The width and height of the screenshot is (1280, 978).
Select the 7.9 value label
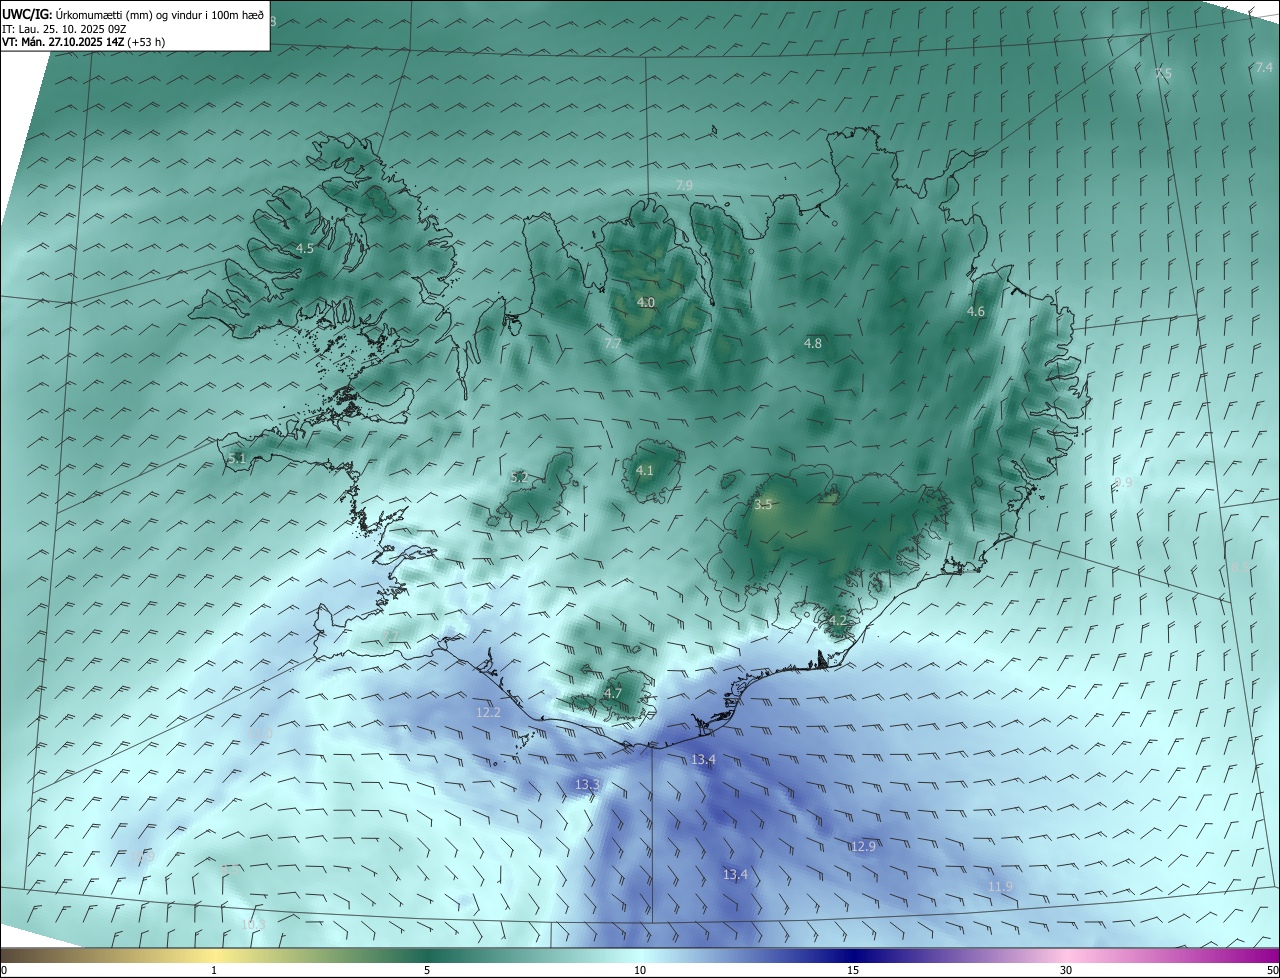point(684,185)
